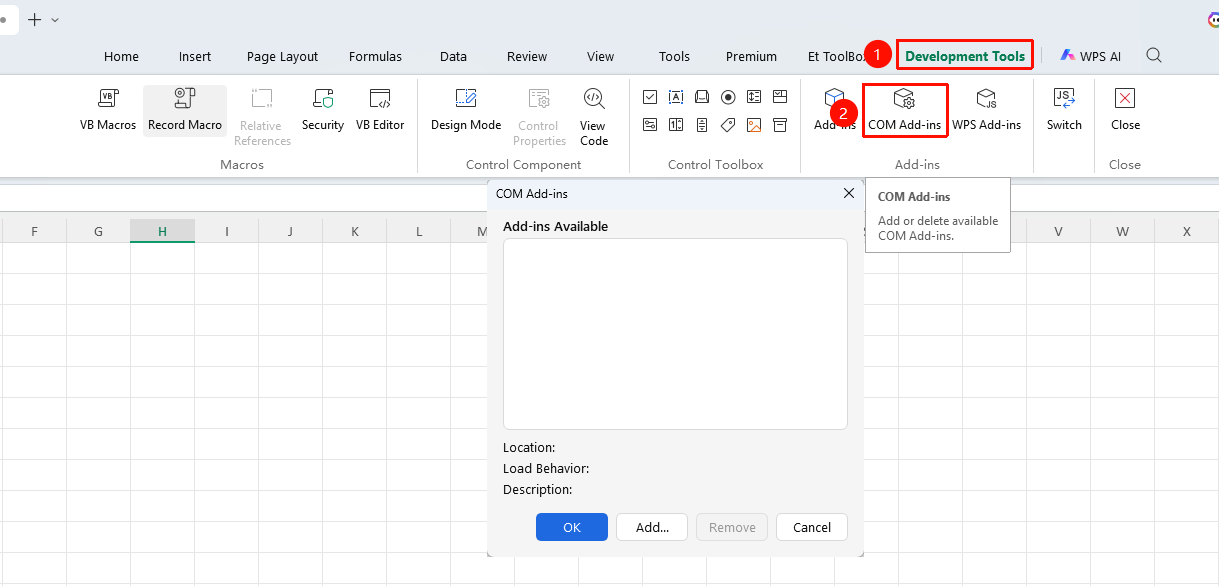This screenshot has height=586, width=1219.
Task: Insert a Command Button control
Action: pos(702,97)
